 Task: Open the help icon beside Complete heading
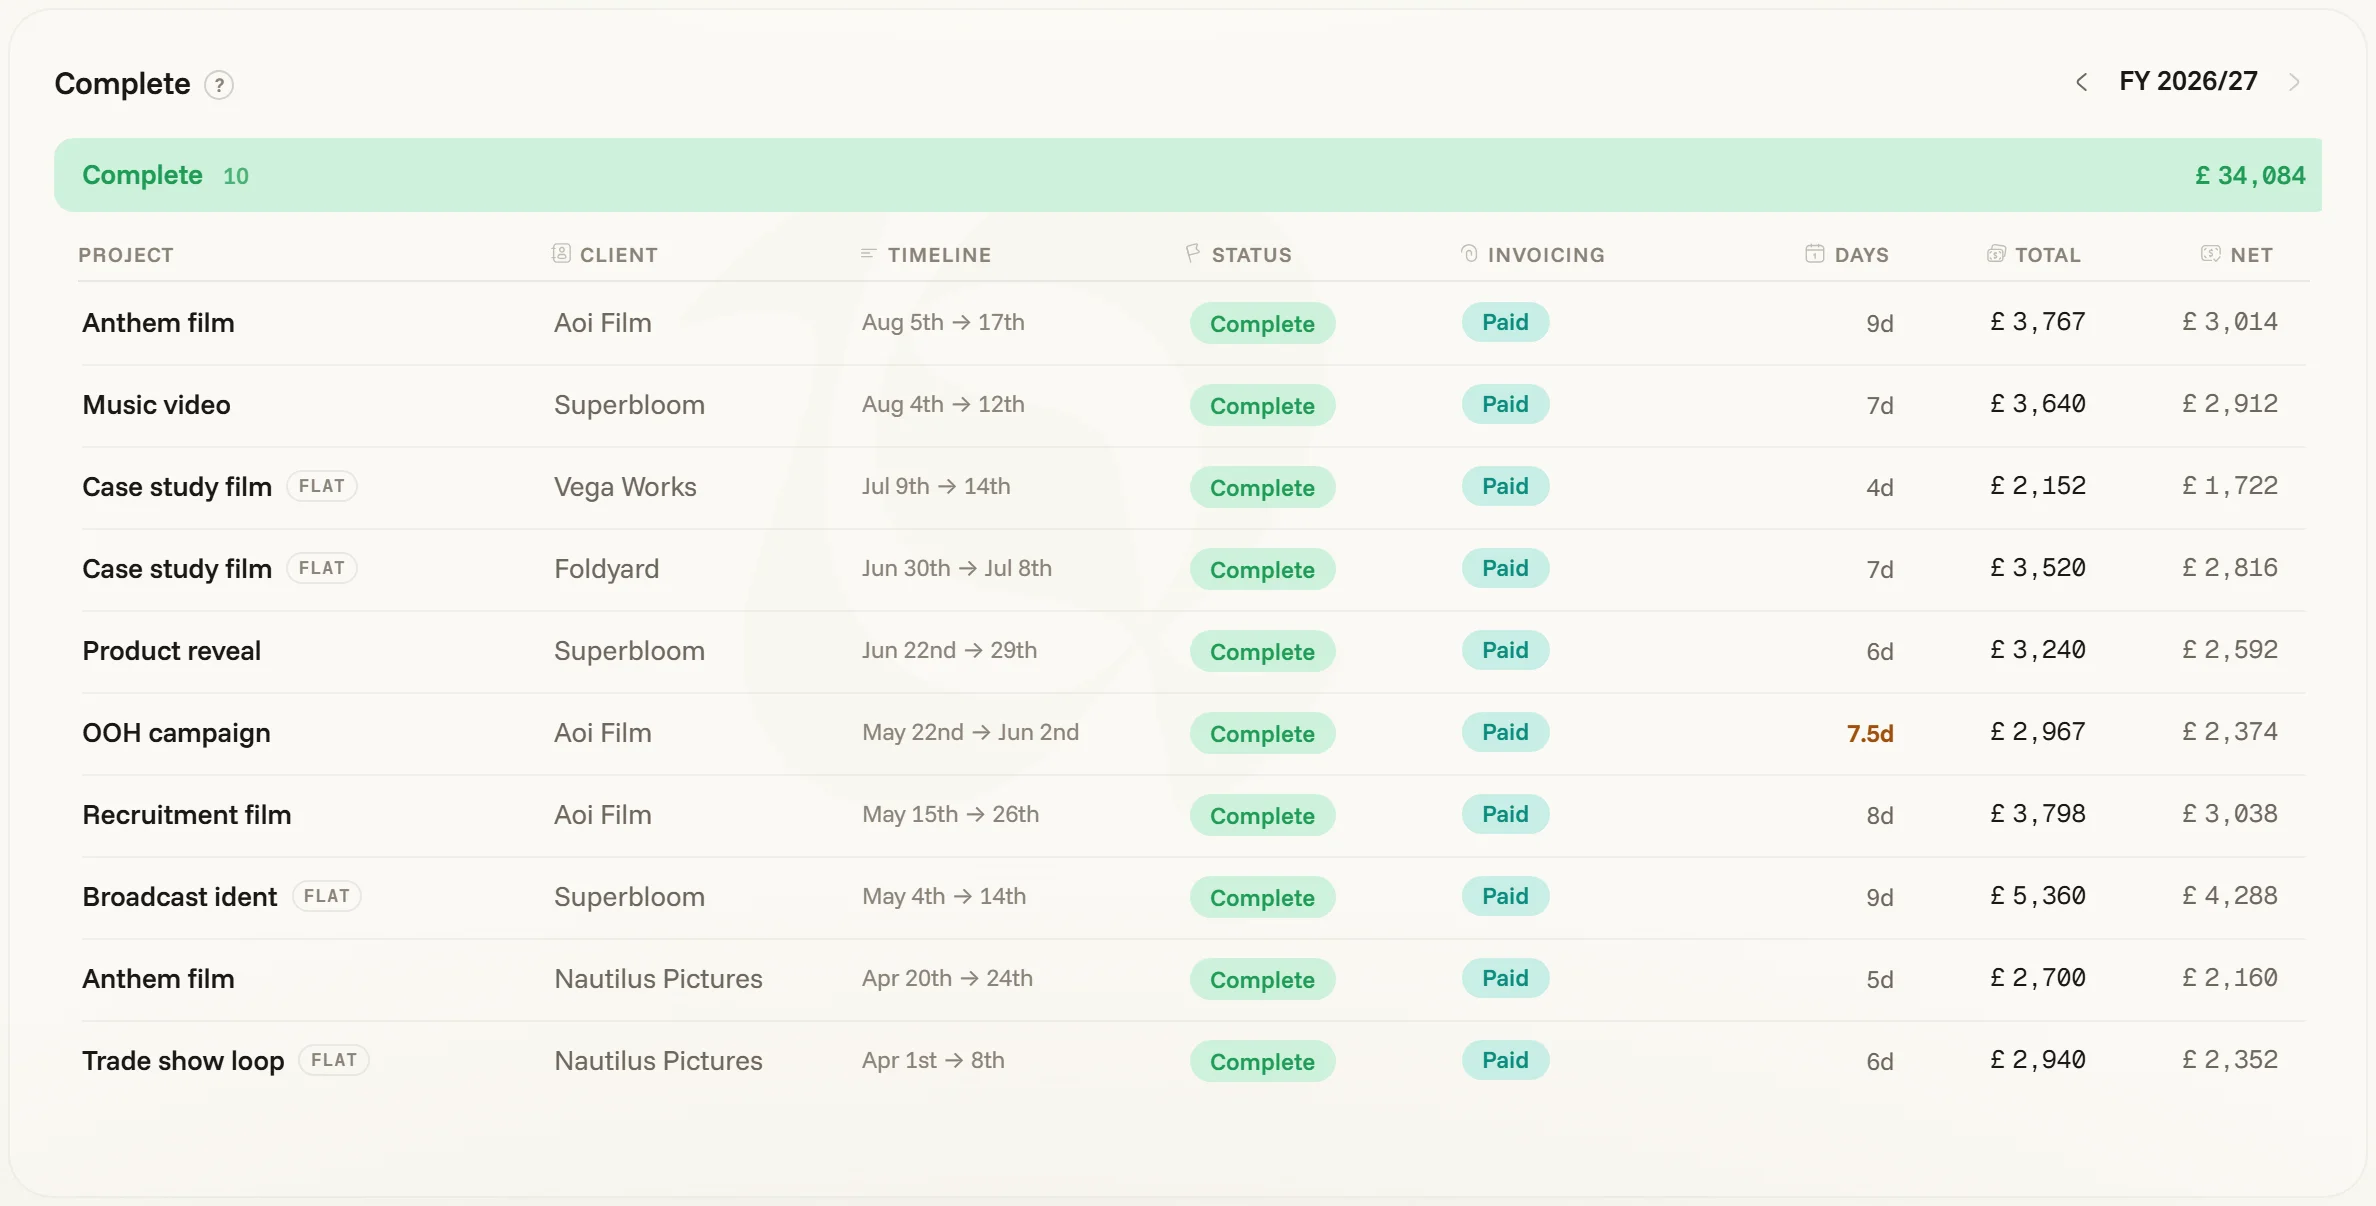[219, 85]
